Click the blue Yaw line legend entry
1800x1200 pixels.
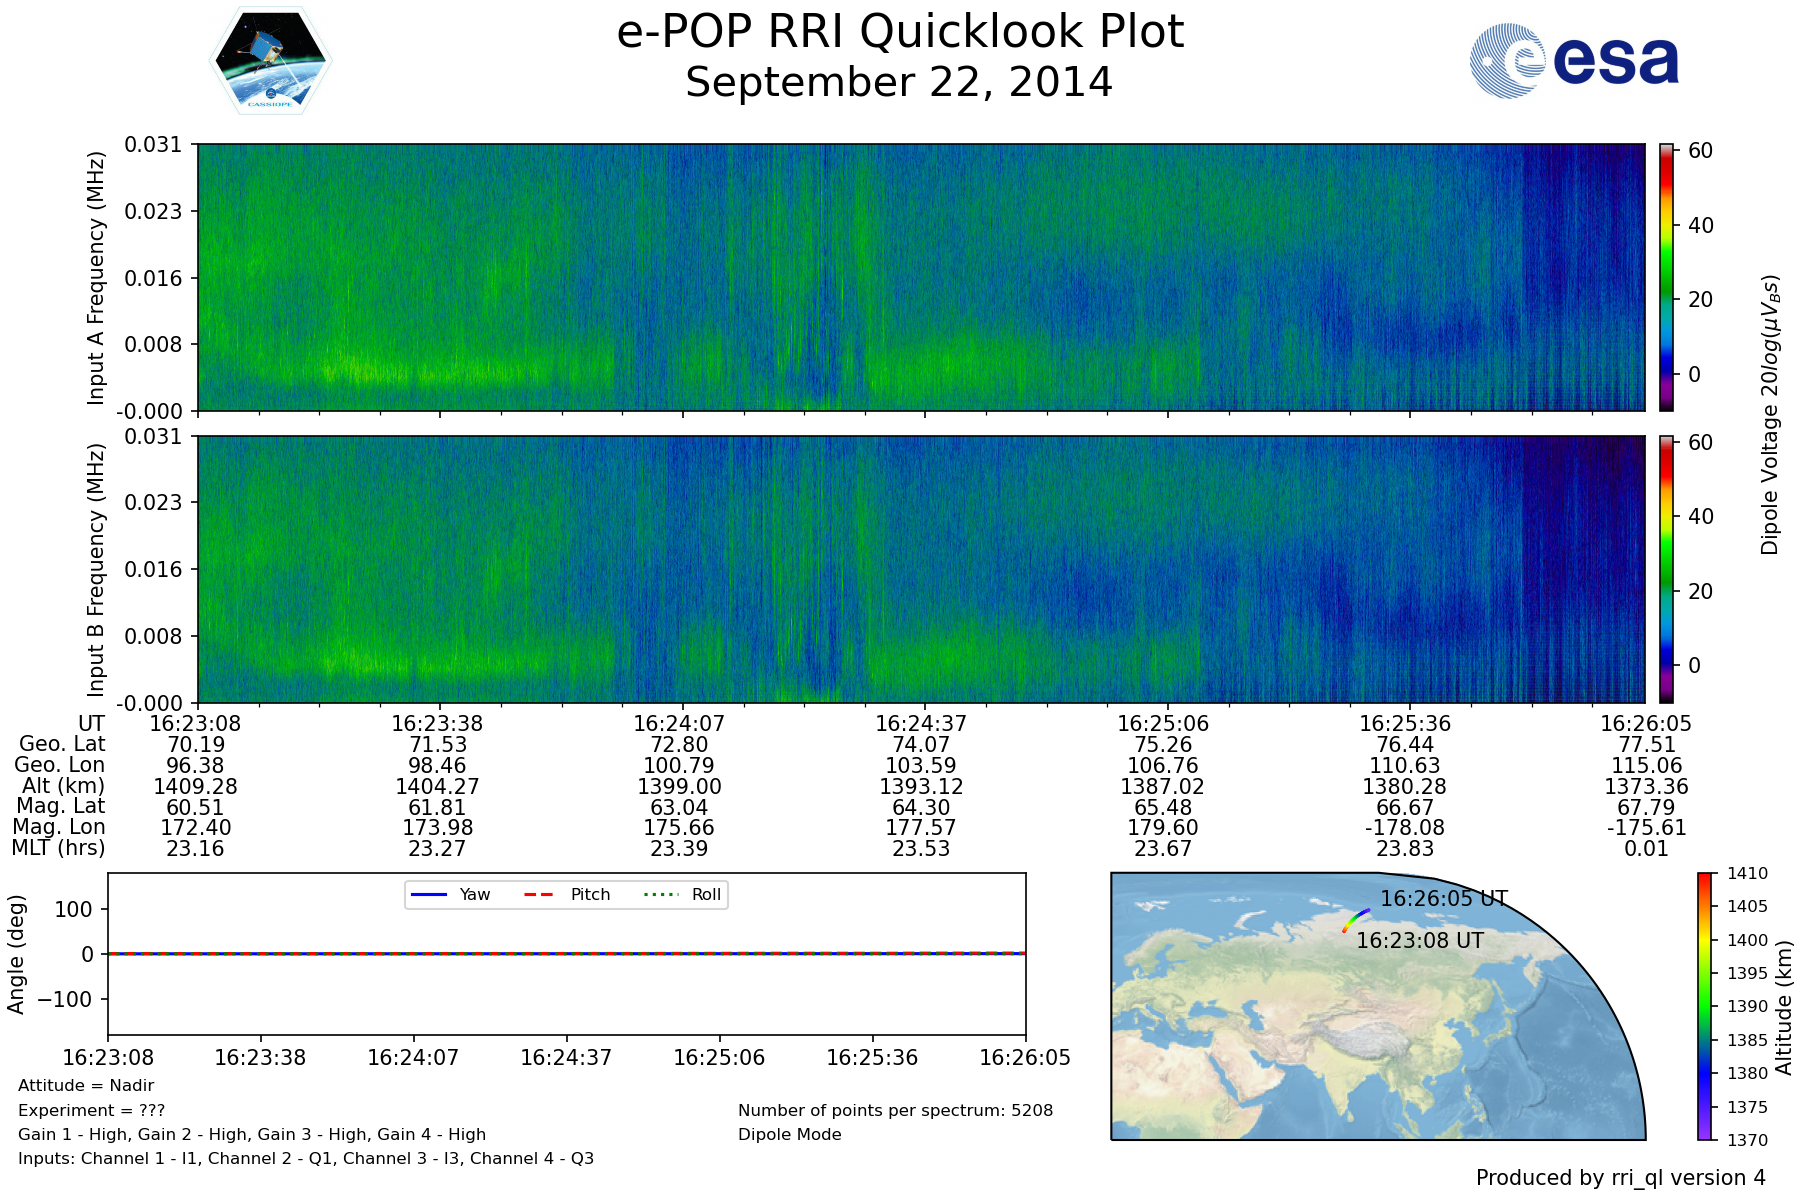pos(451,895)
